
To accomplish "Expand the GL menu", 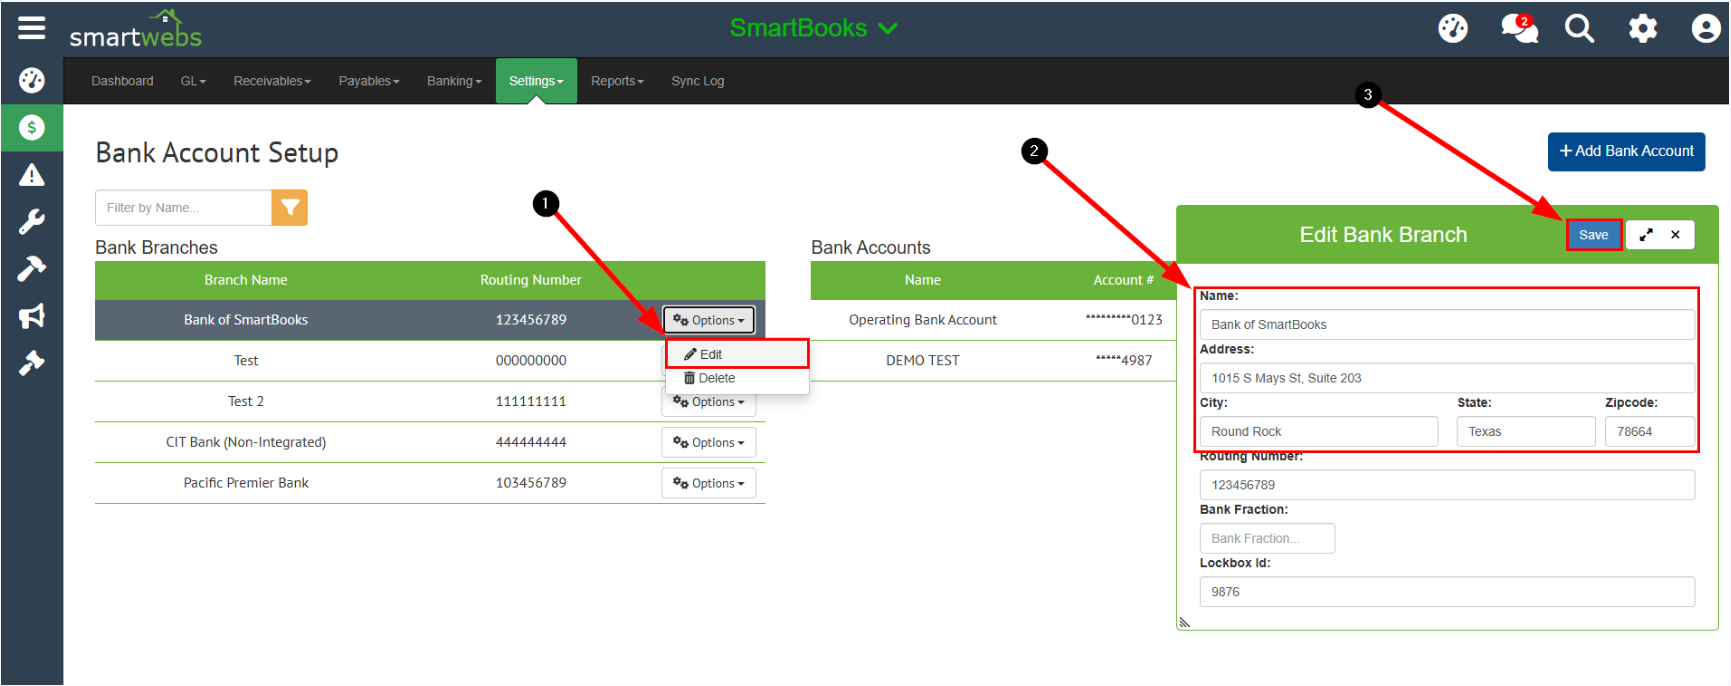I will [193, 81].
